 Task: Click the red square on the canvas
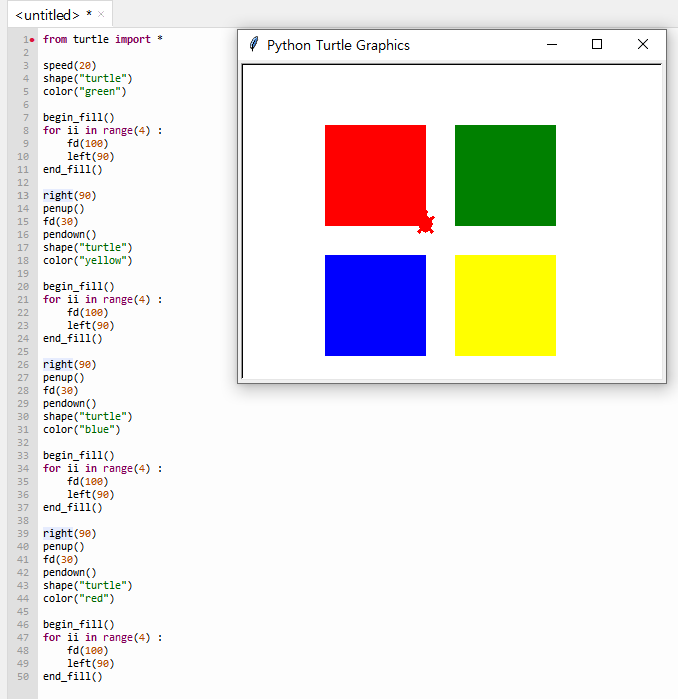pos(375,175)
